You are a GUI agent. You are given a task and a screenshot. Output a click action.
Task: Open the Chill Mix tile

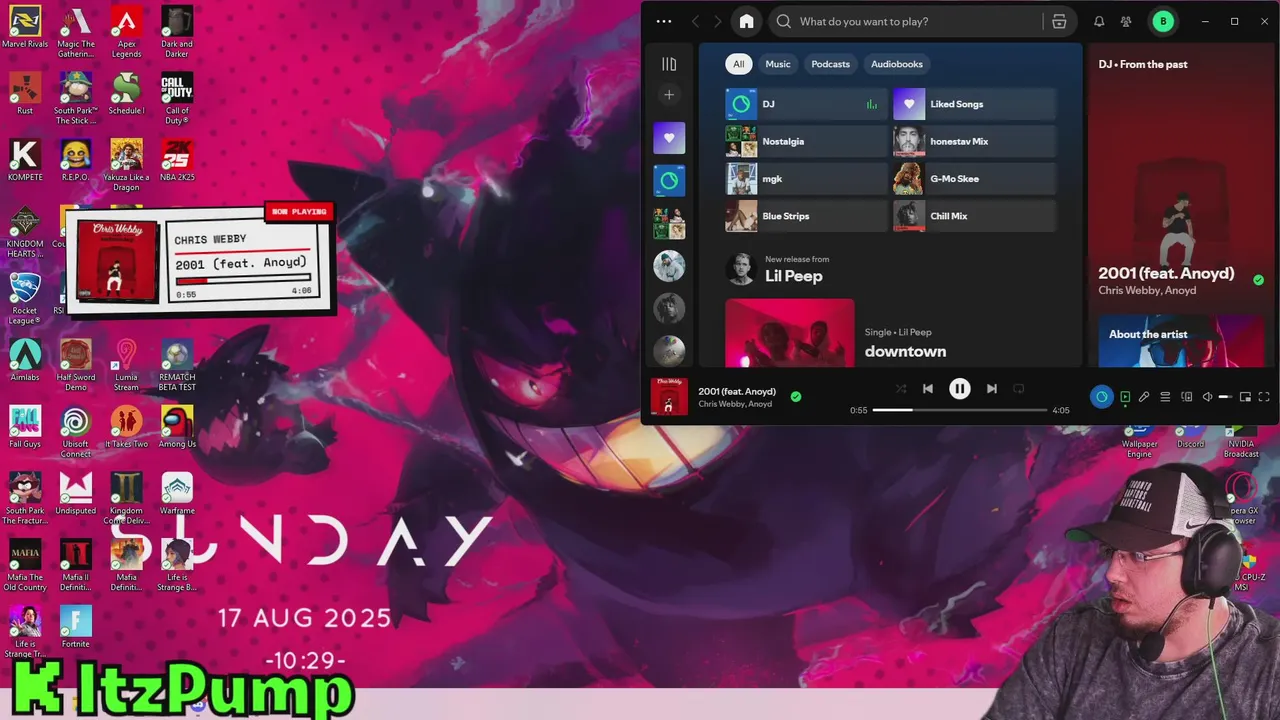click(974, 216)
